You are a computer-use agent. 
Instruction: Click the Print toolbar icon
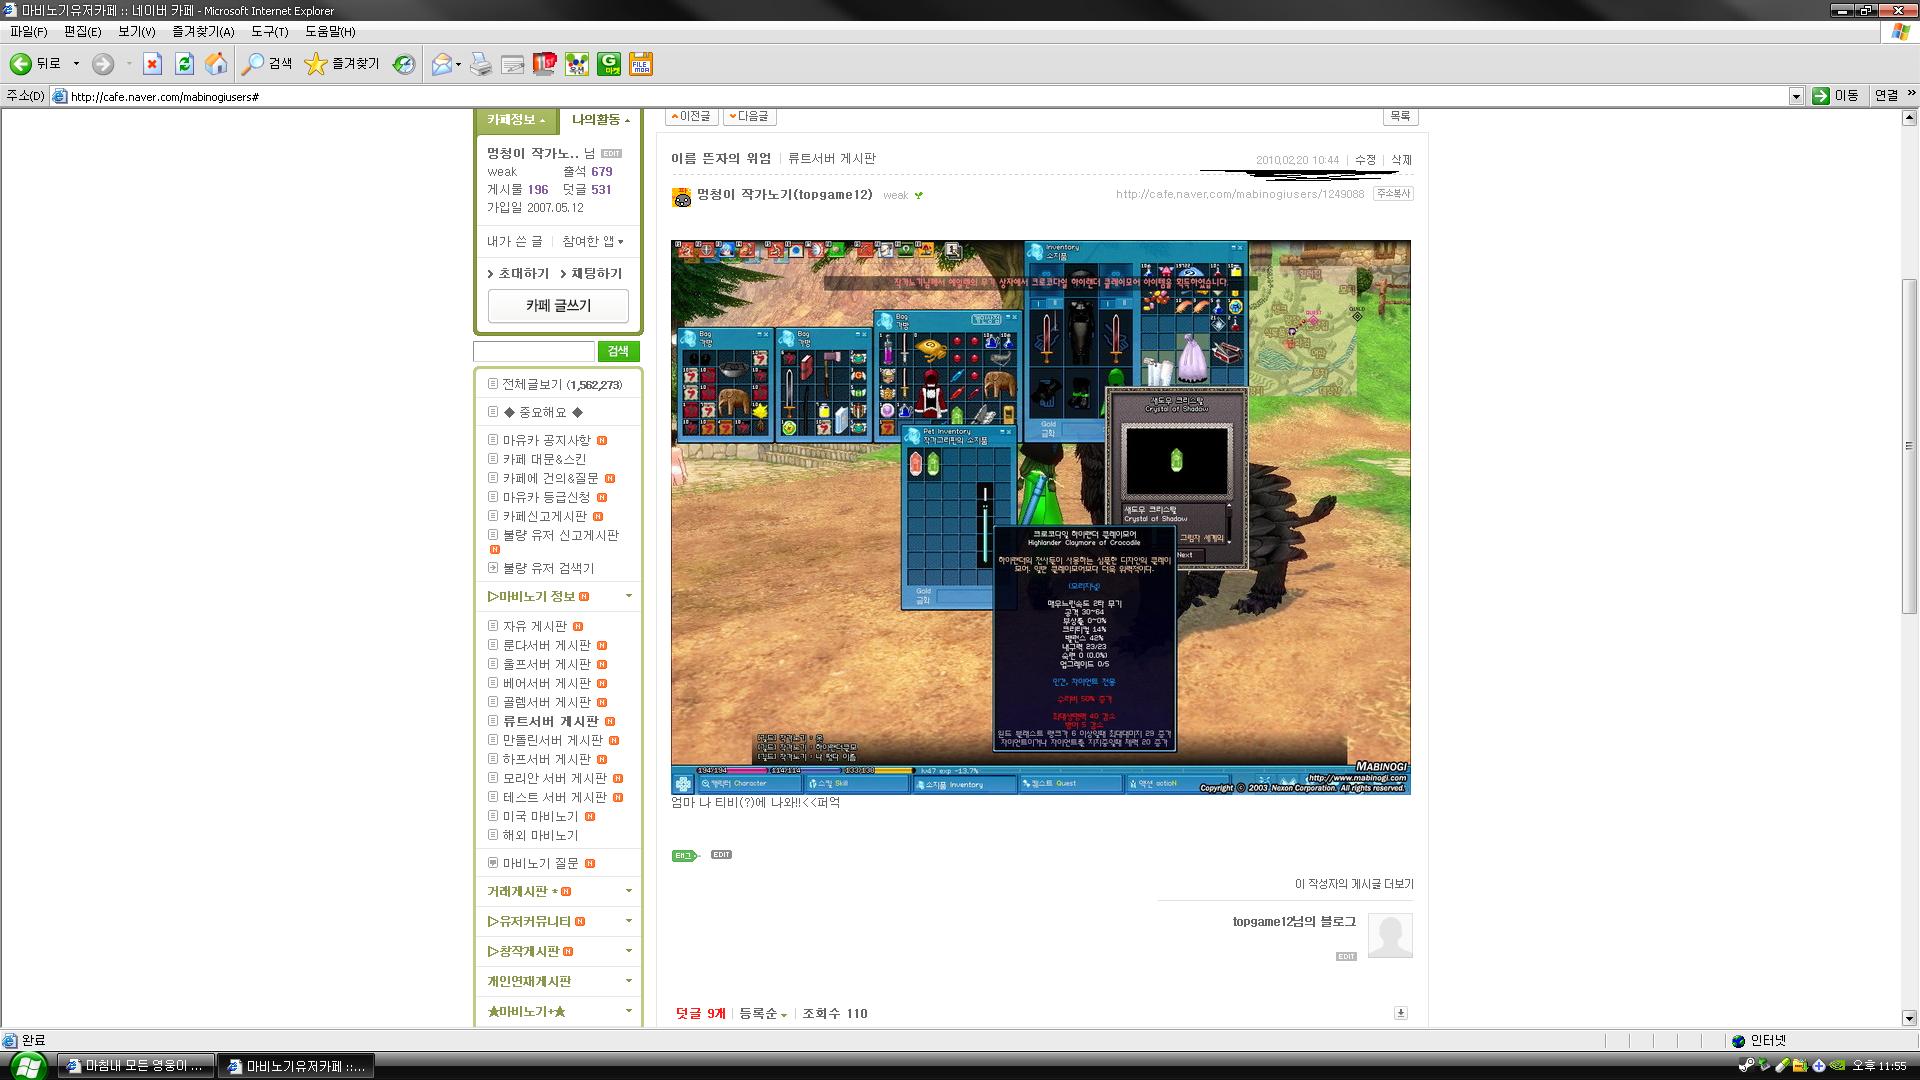[481, 64]
